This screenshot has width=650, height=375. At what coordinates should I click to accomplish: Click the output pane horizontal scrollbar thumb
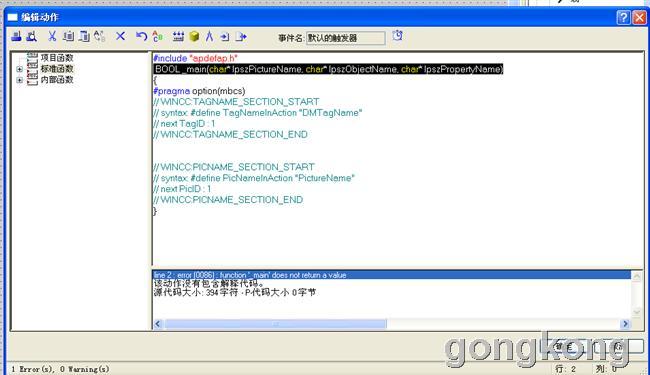click(275, 324)
